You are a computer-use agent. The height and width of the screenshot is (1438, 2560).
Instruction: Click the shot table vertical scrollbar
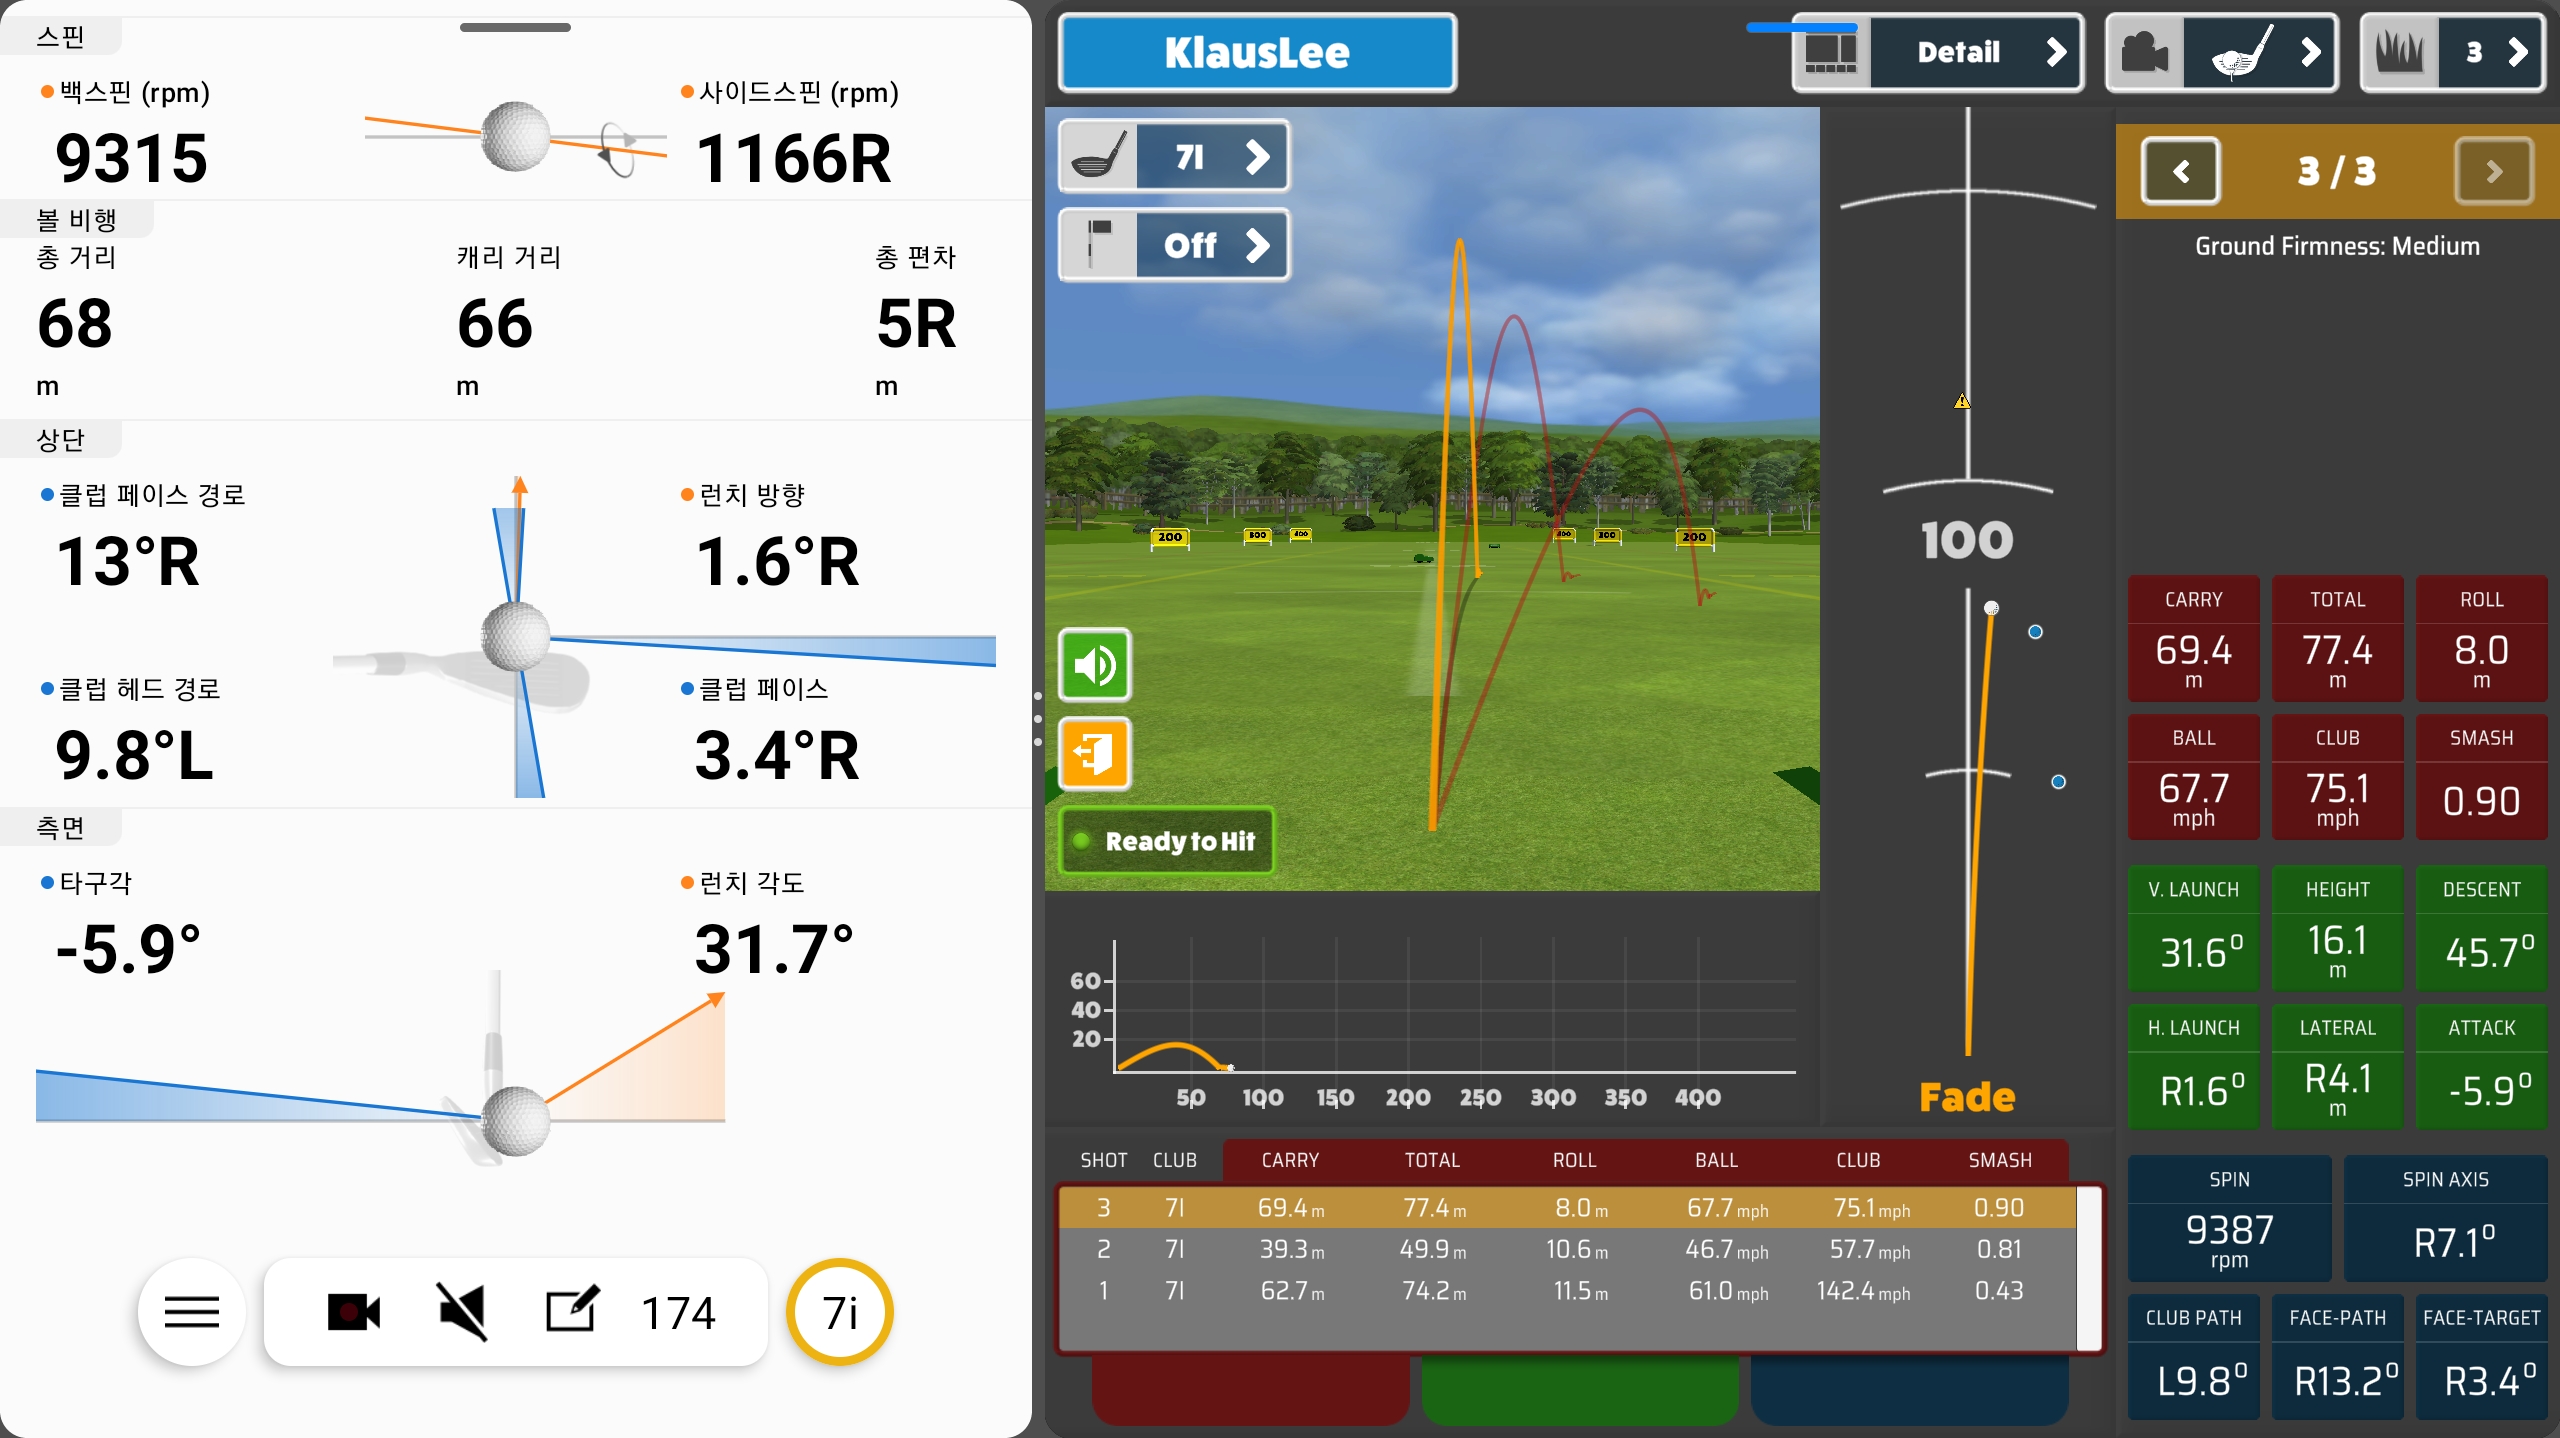pos(2088,1266)
